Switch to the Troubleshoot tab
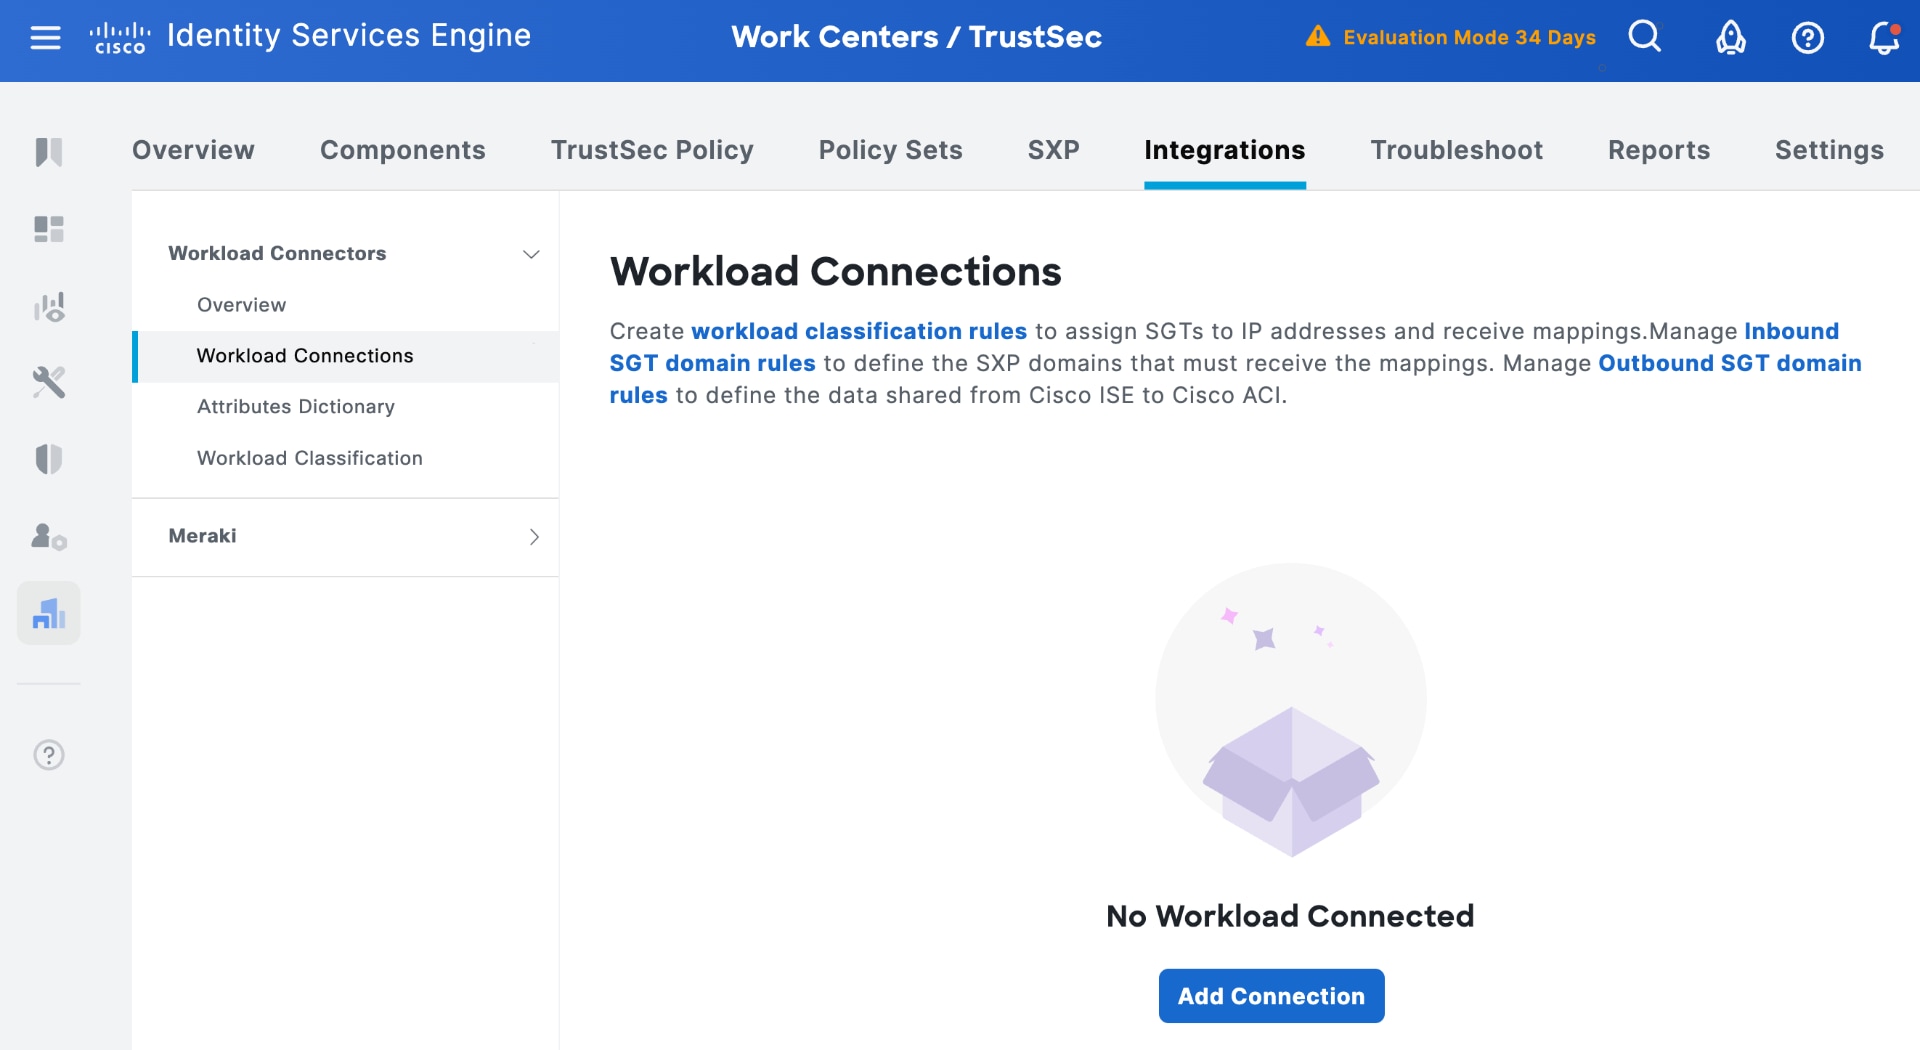The image size is (1920, 1050). 1456,150
